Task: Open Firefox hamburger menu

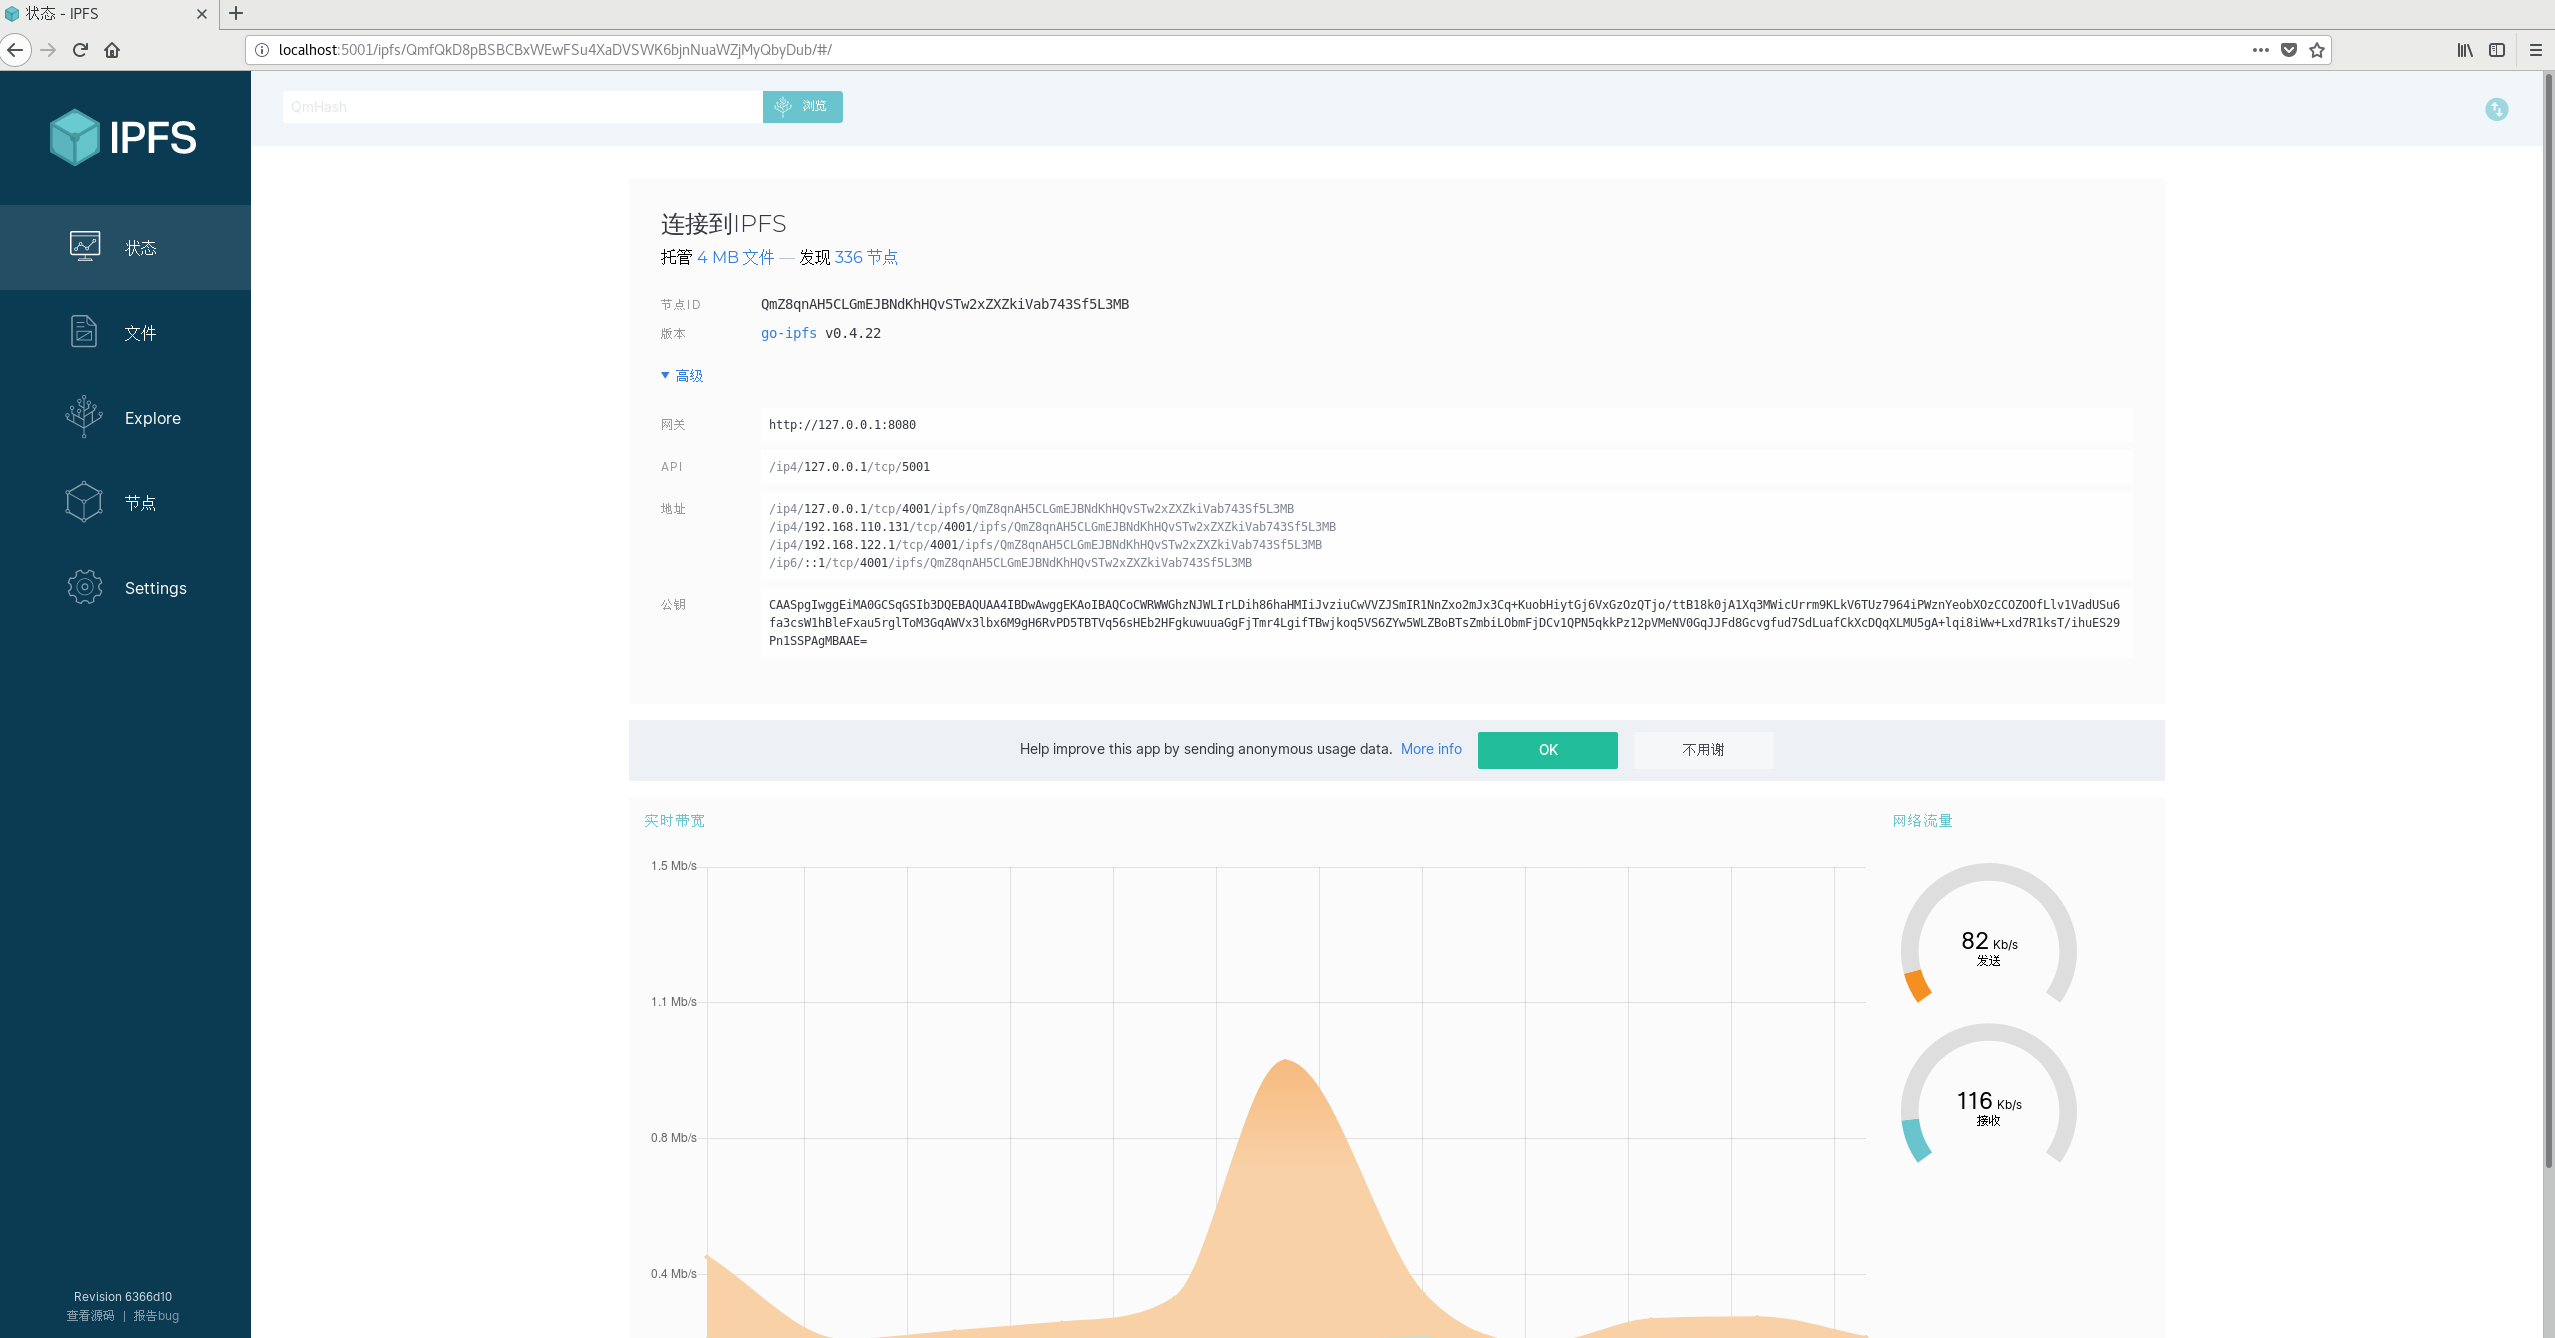Action: tap(2535, 50)
